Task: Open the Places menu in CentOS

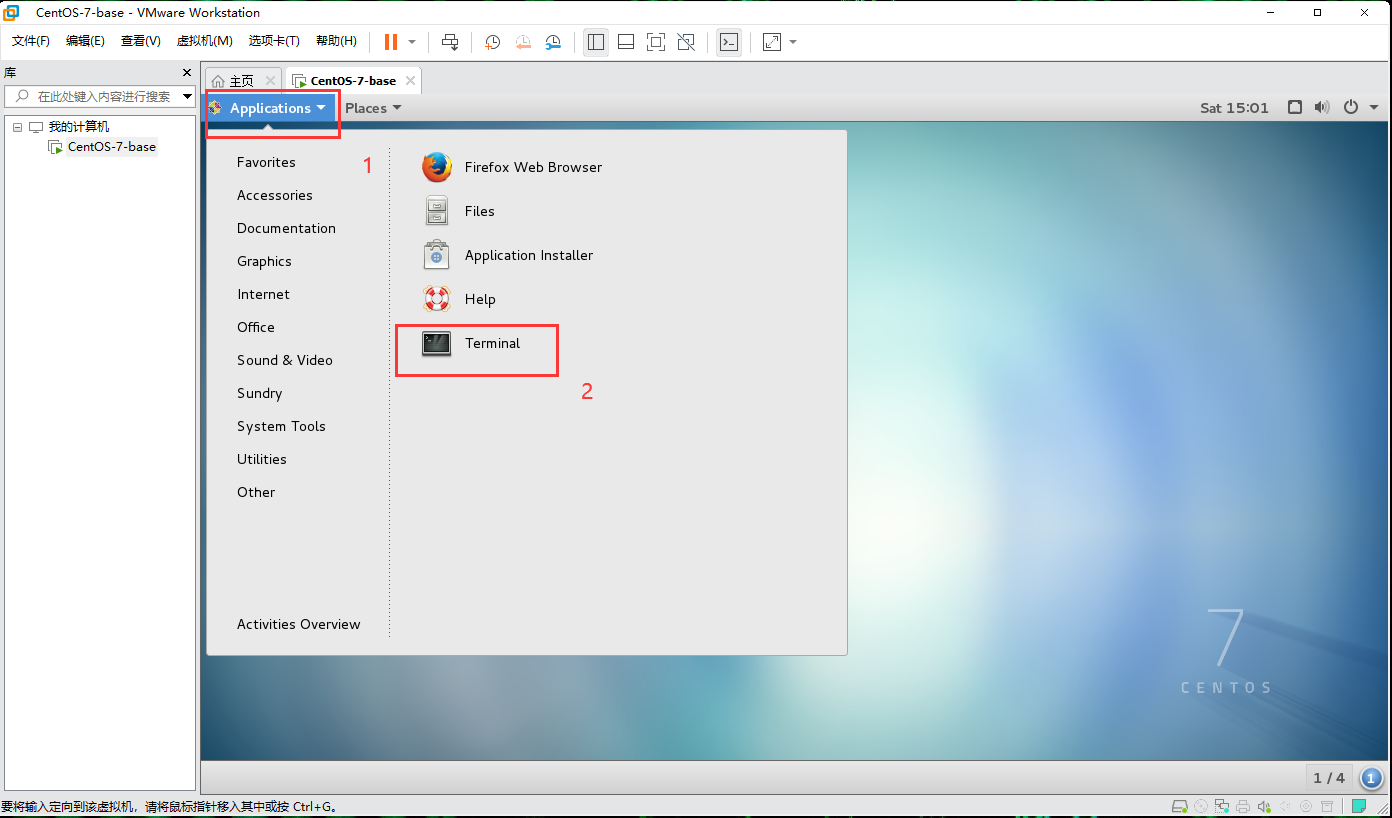Action: pyautogui.click(x=373, y=108)
